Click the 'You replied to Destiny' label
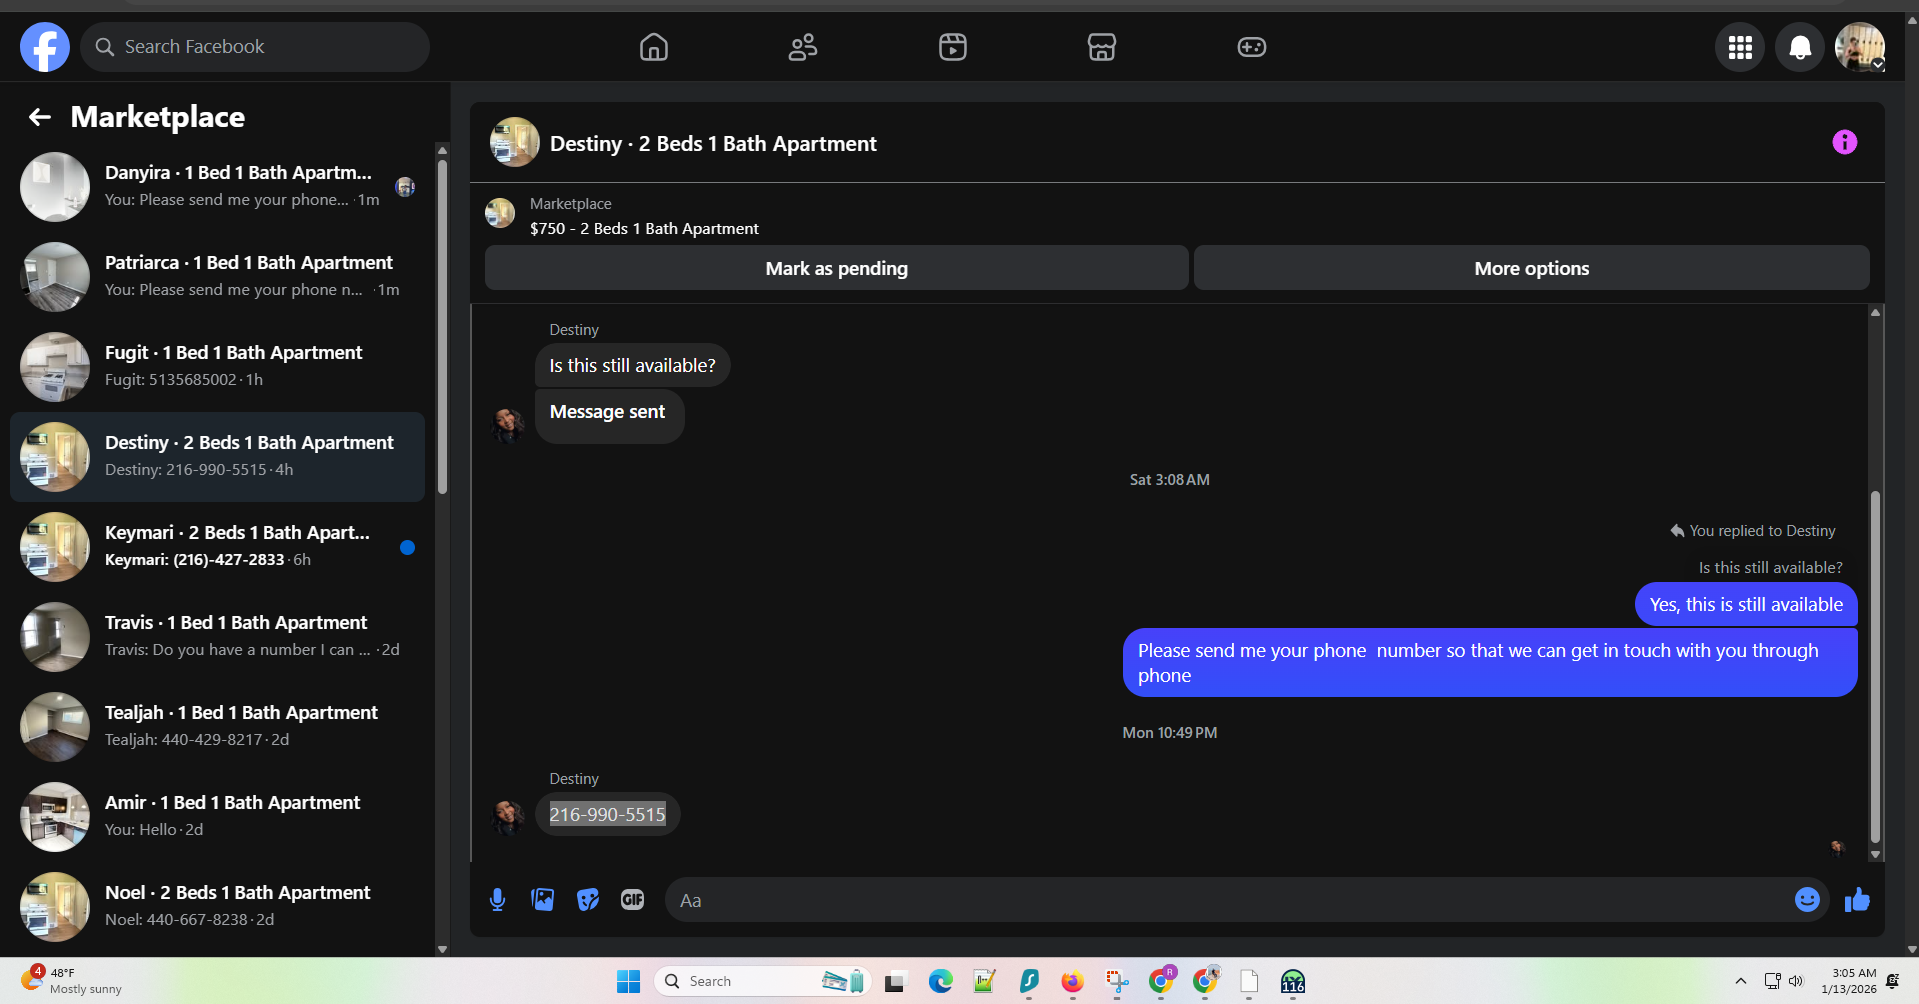This screenshot has height=1004, width=1919. [1752, 530]
